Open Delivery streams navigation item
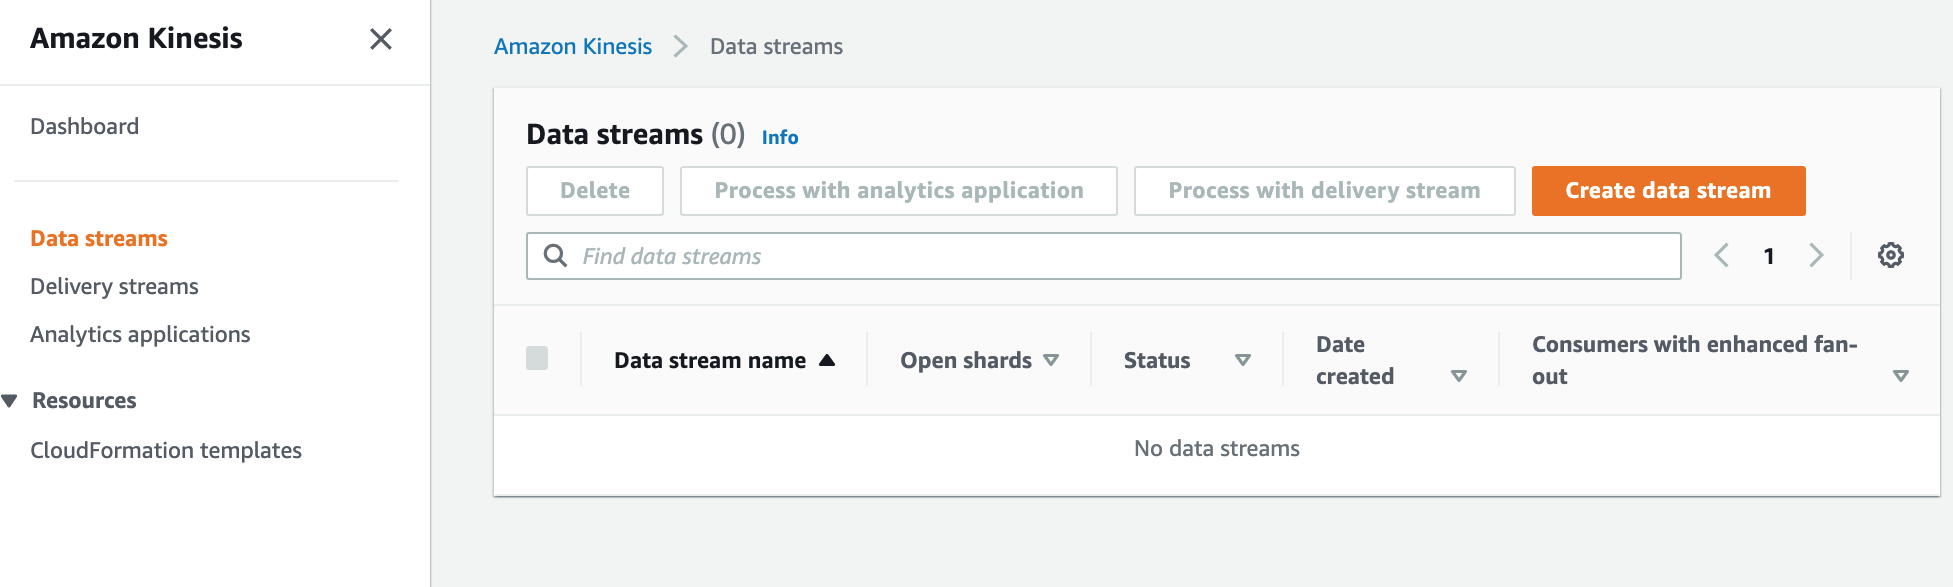The image size is (1953, 587). pos(114,286)
